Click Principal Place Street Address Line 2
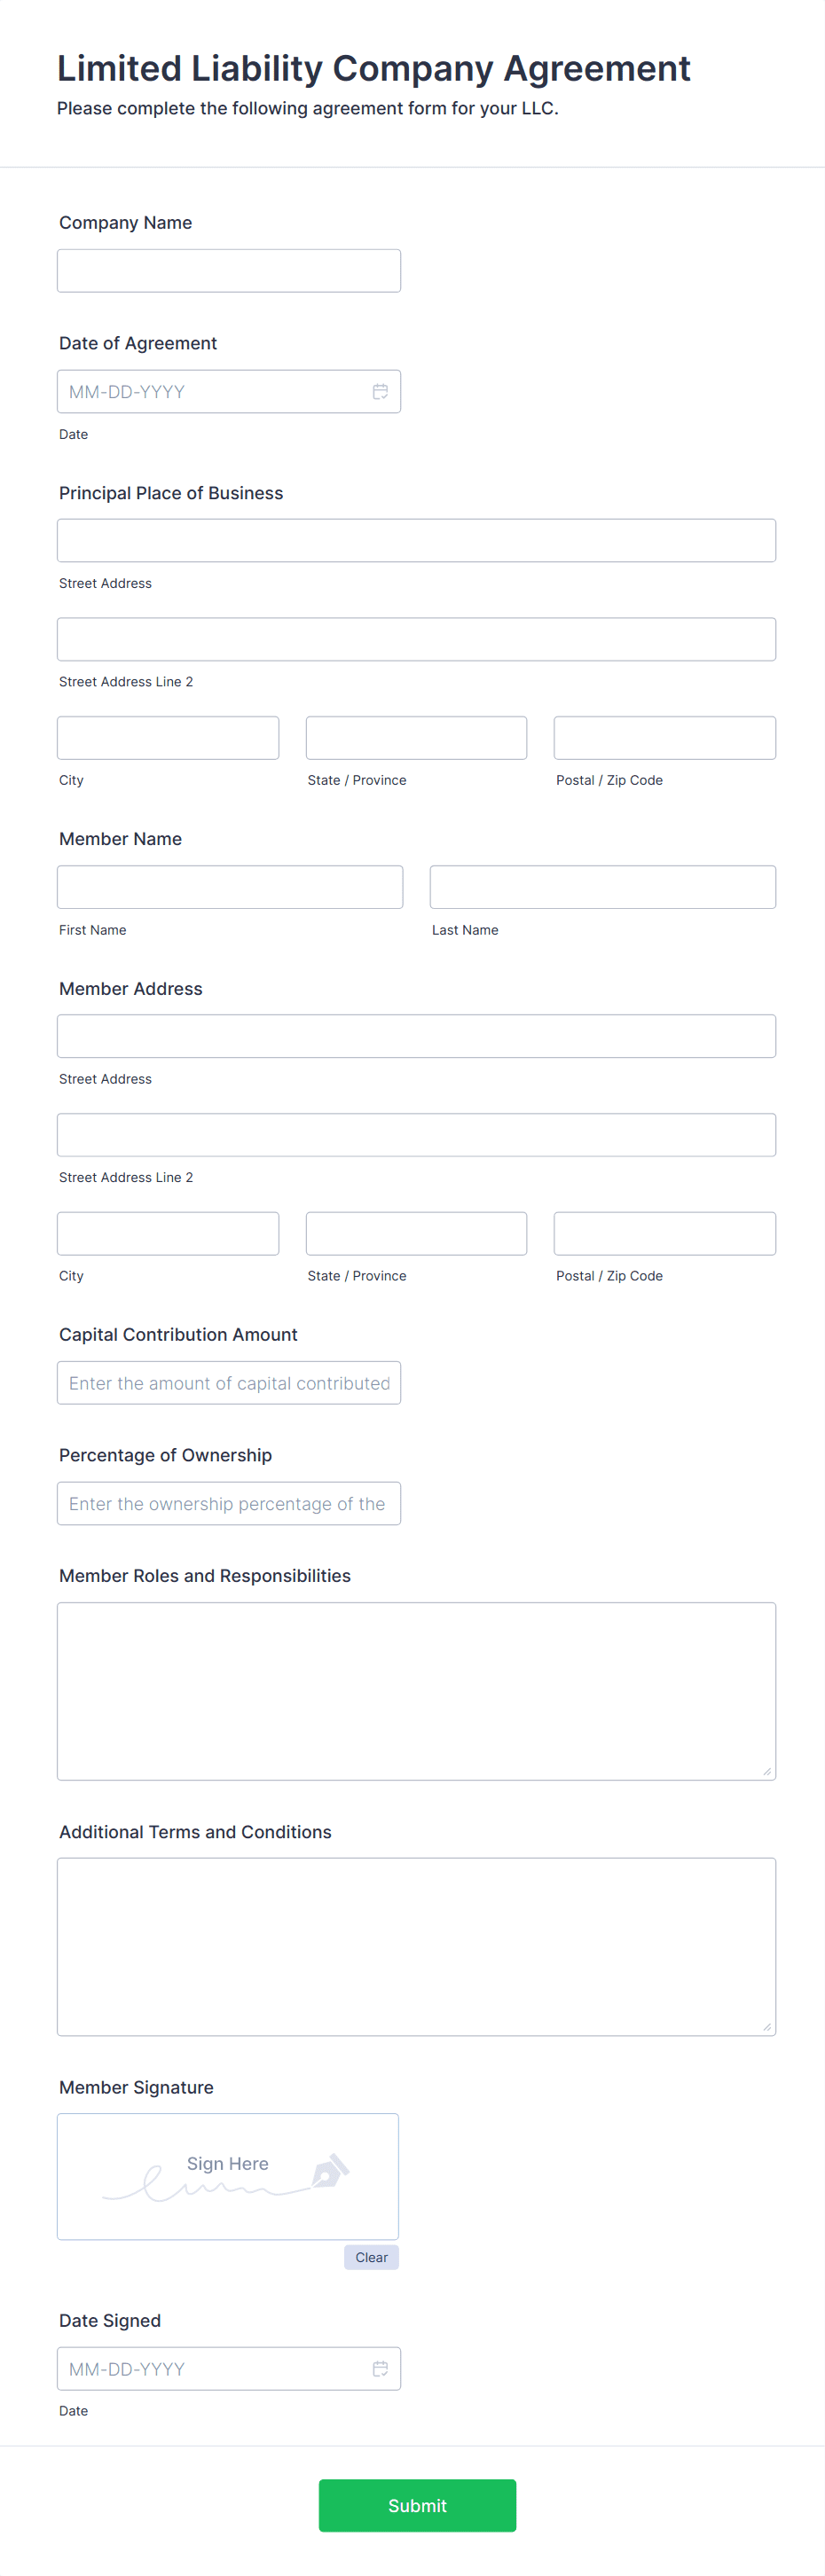The width and height of the screenshot is (825, 2576). (416, 639)
